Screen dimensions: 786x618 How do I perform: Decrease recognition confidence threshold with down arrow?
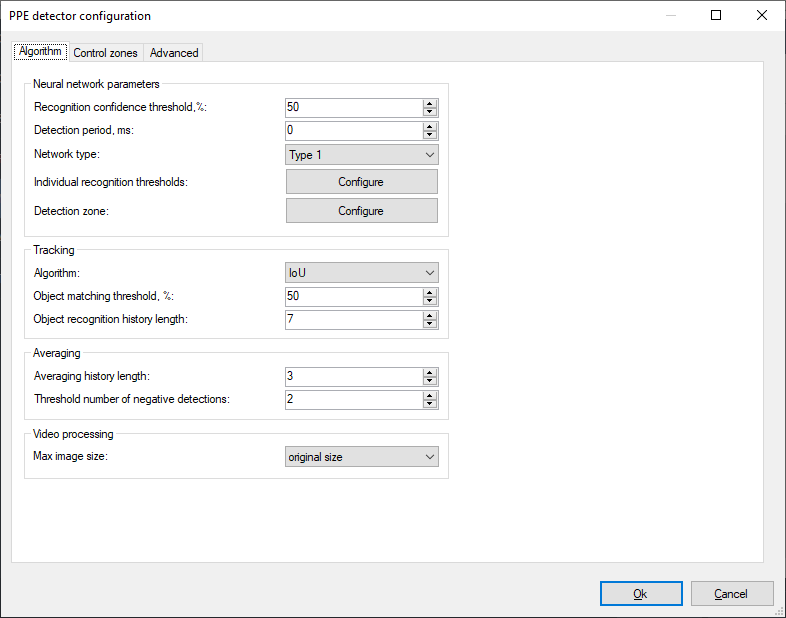tap(430, 112)
